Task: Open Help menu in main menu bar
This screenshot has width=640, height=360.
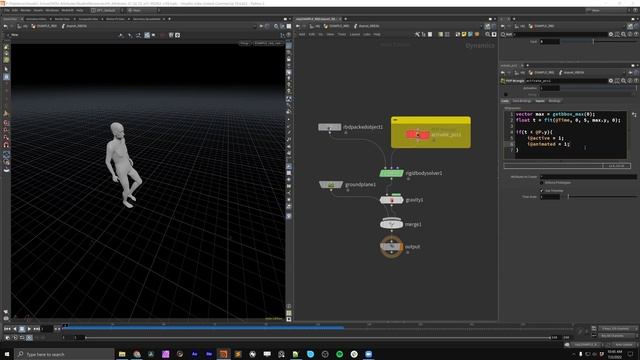Action: [80, 10]
